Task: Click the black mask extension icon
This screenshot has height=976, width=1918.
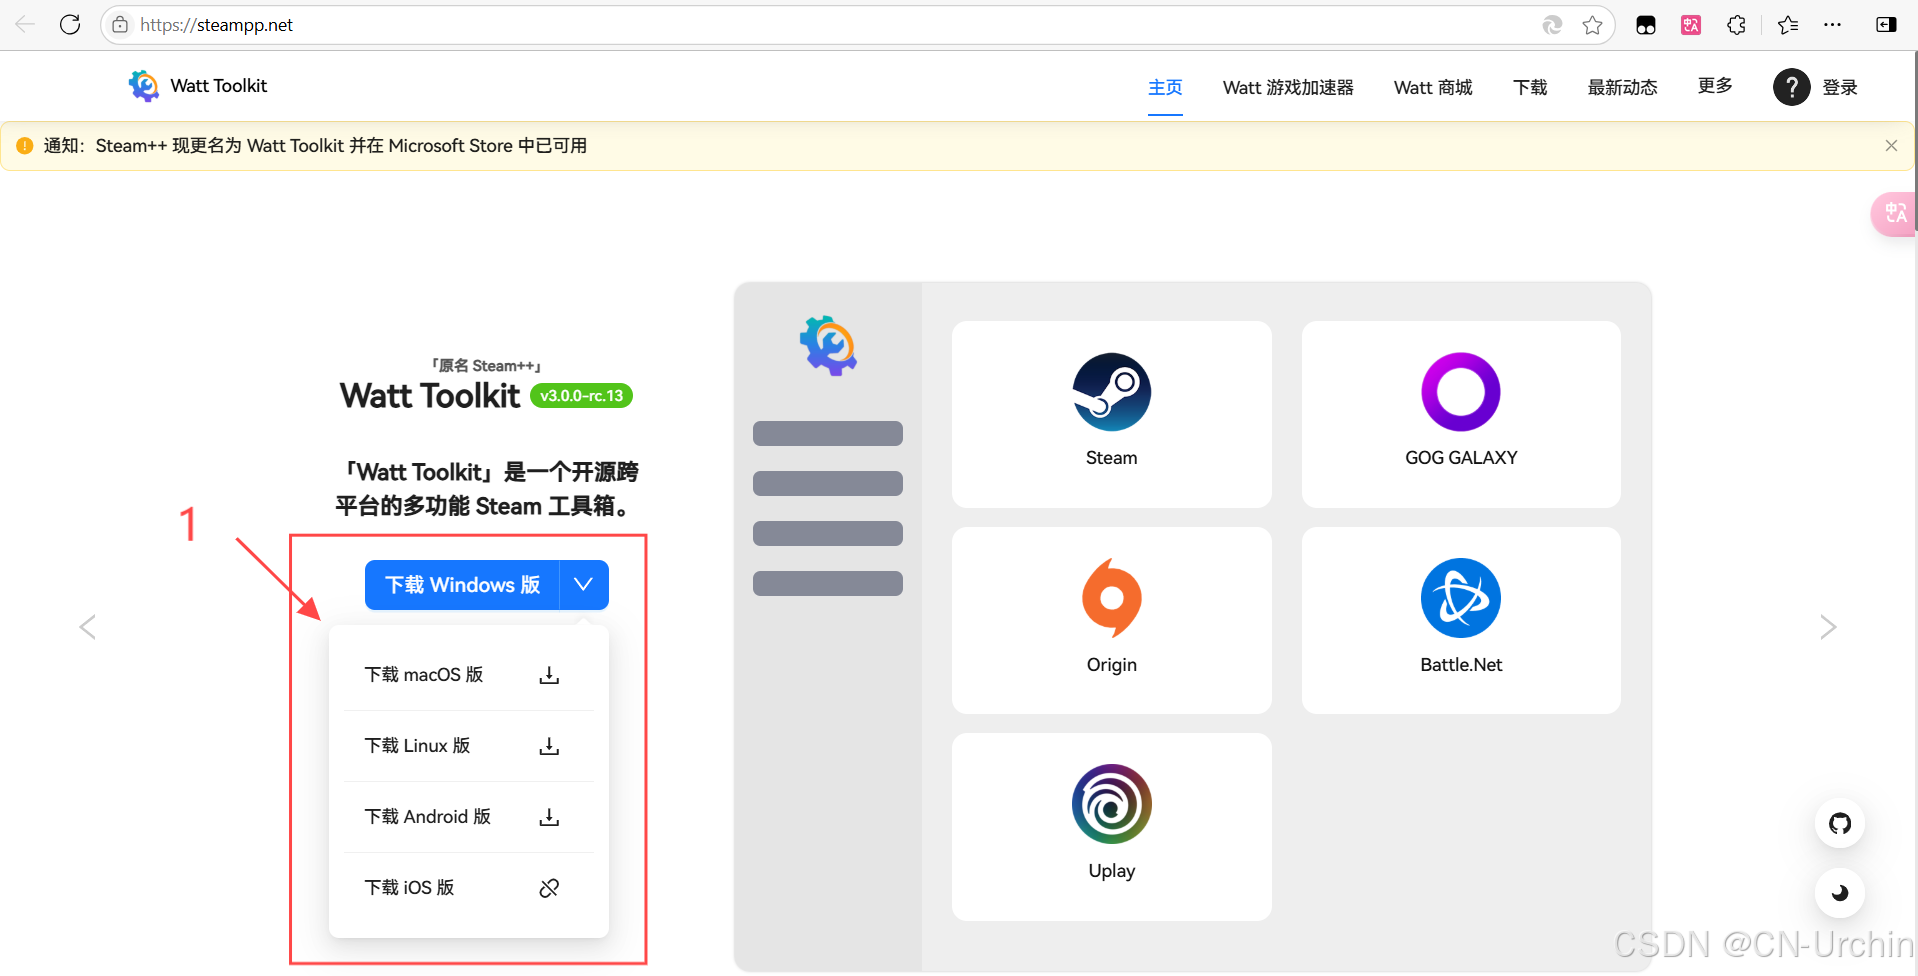Action: pos(1646,25)
